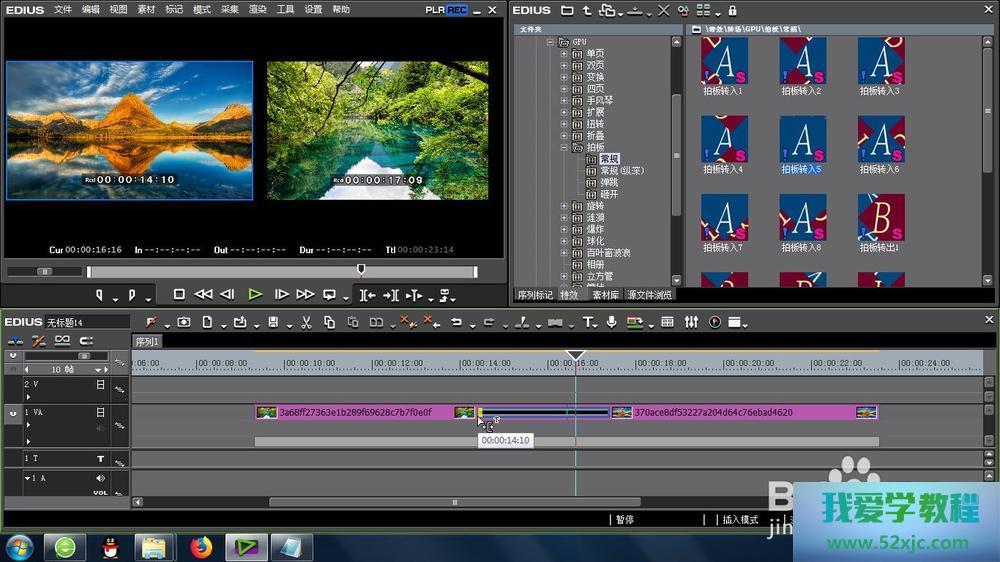The height and width of the screenshot is (562, 1000).
Task: Click the save project floppy disk icon
Action: tap(272, 322)
